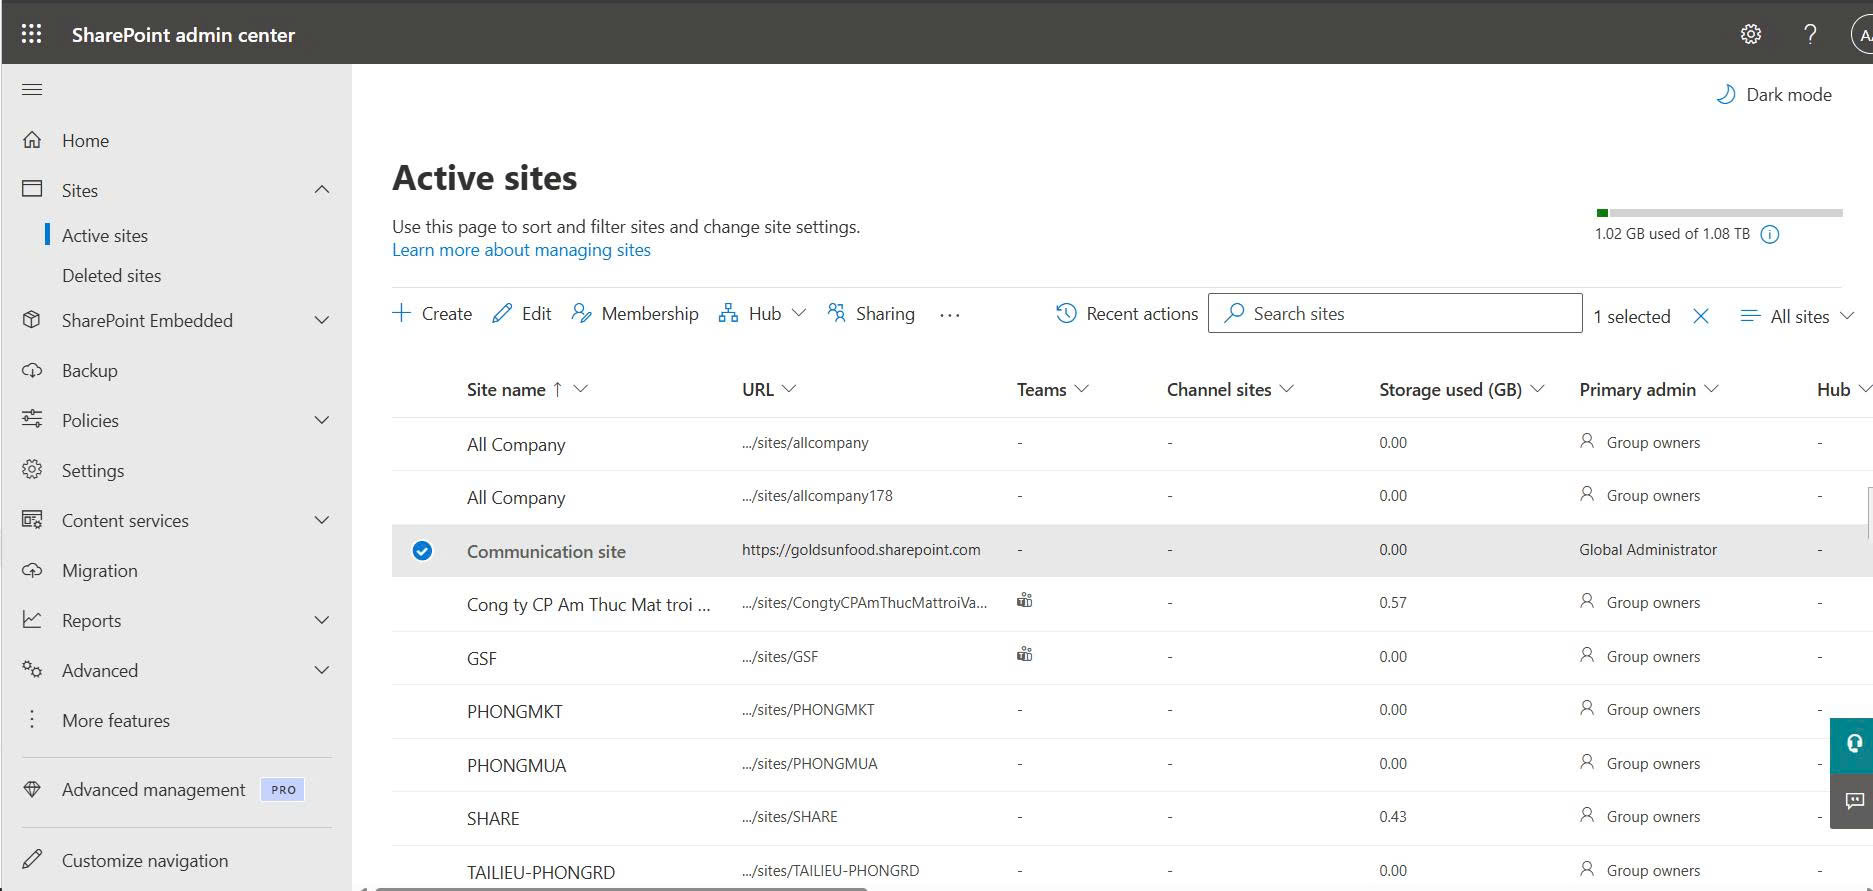
Task: Click Membership in the command bar
Action: [635, 314]
